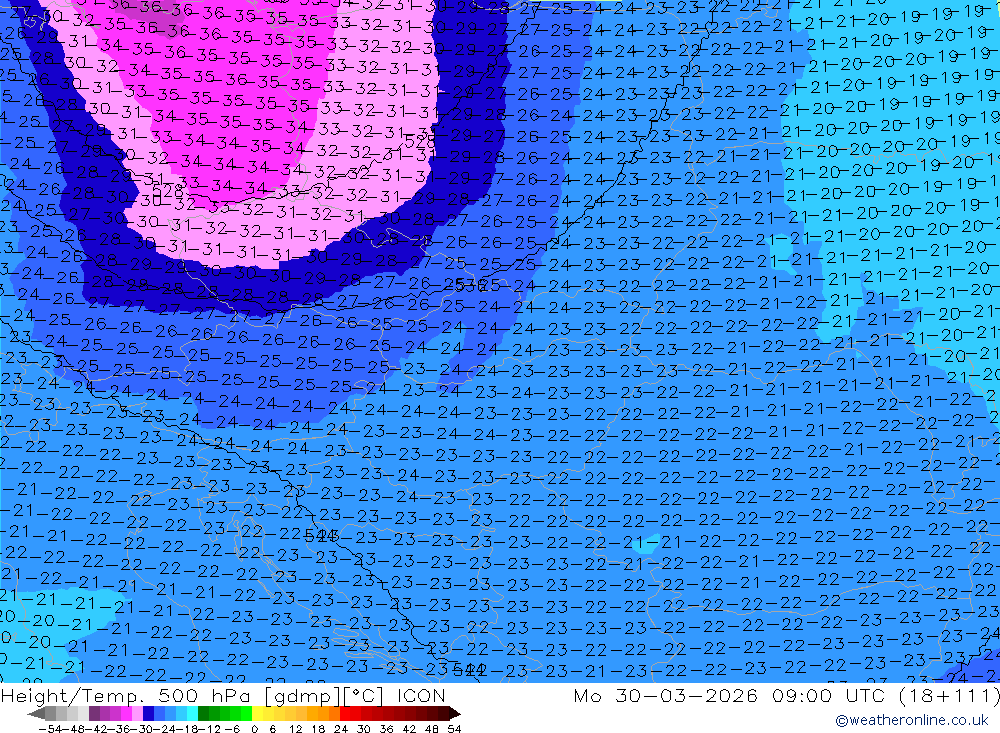Click the dark green swatch in the legend
This screenshot has width=1000, height=733.
tap(203, 713)
